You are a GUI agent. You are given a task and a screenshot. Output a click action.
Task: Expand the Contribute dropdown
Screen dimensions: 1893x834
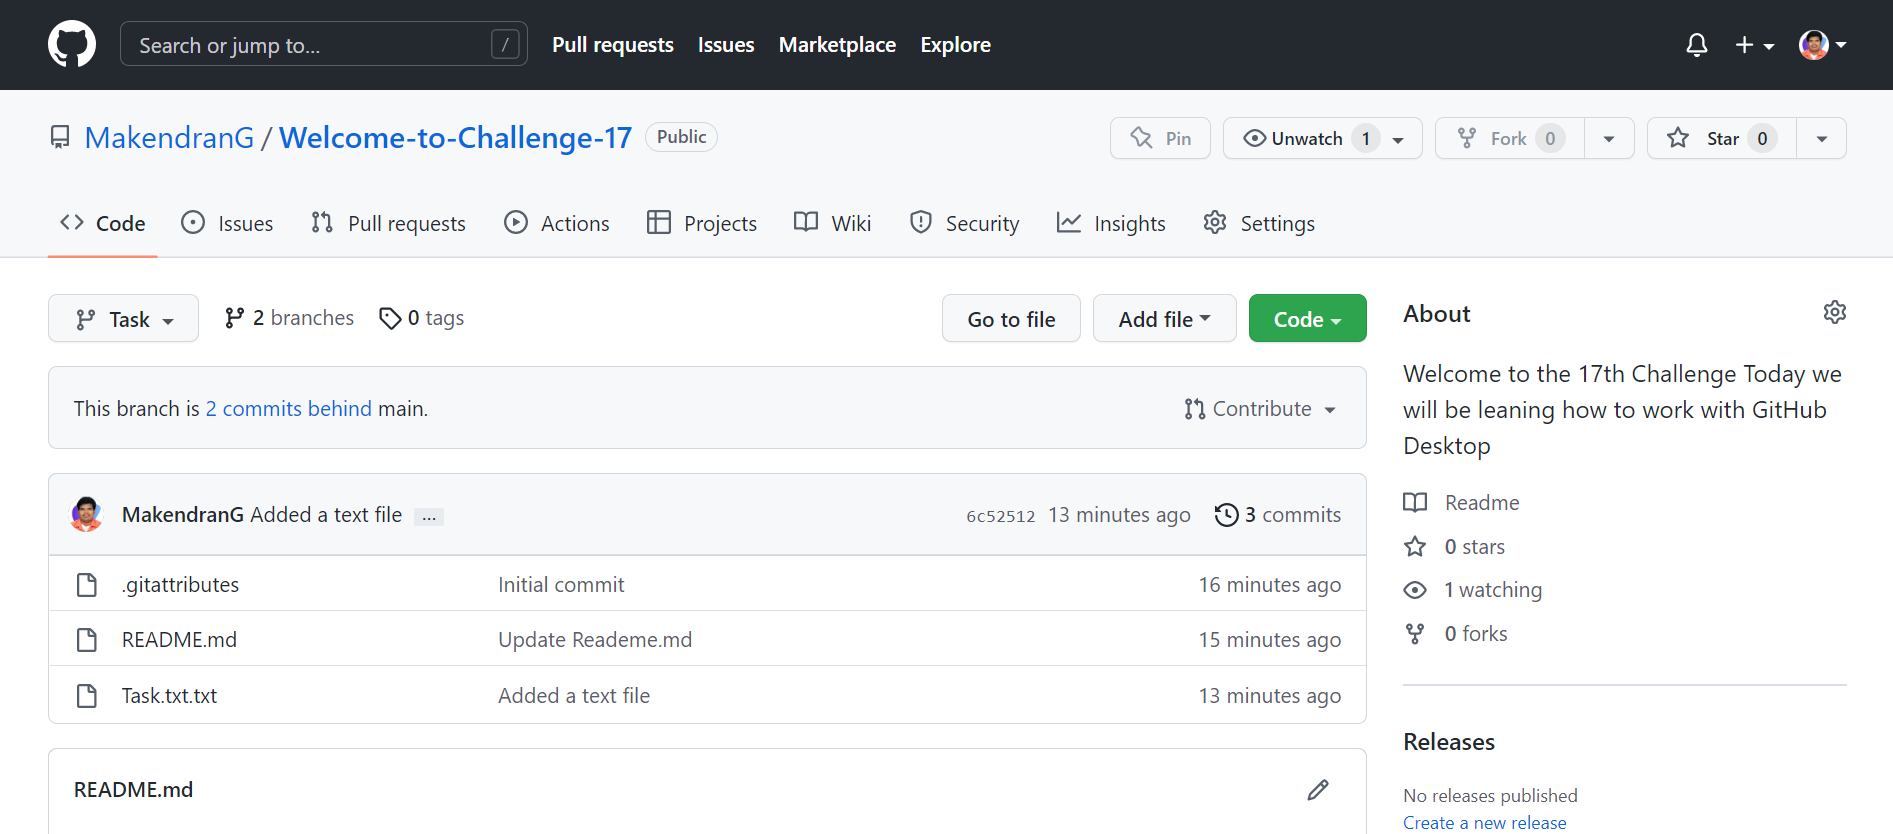(x=1260, y=409)
